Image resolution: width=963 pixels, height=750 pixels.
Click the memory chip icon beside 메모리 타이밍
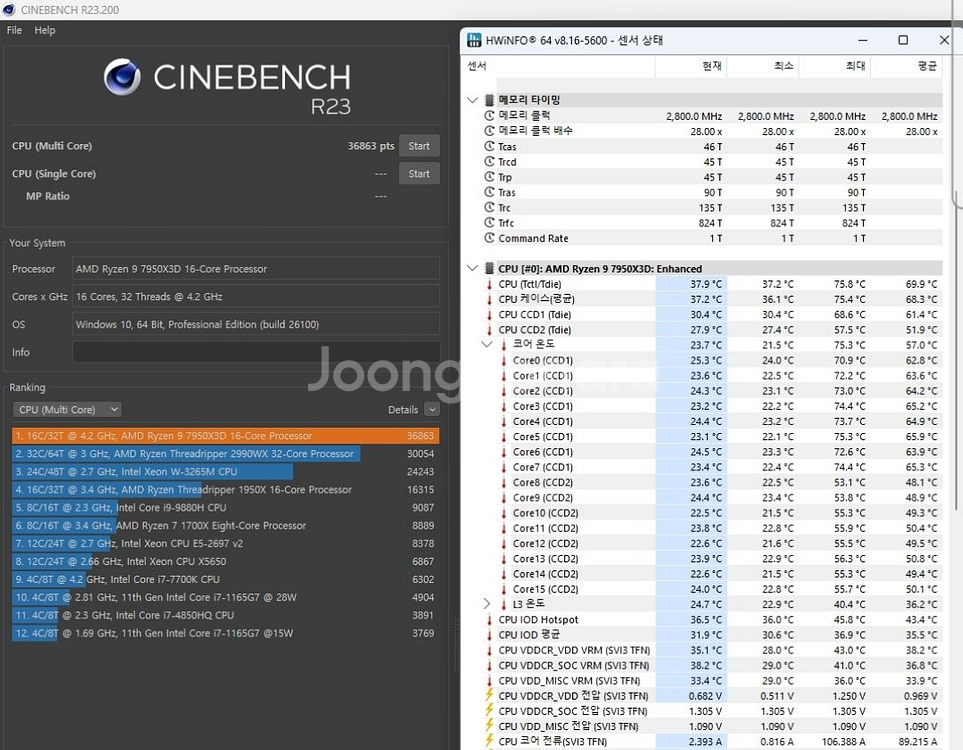489,100
